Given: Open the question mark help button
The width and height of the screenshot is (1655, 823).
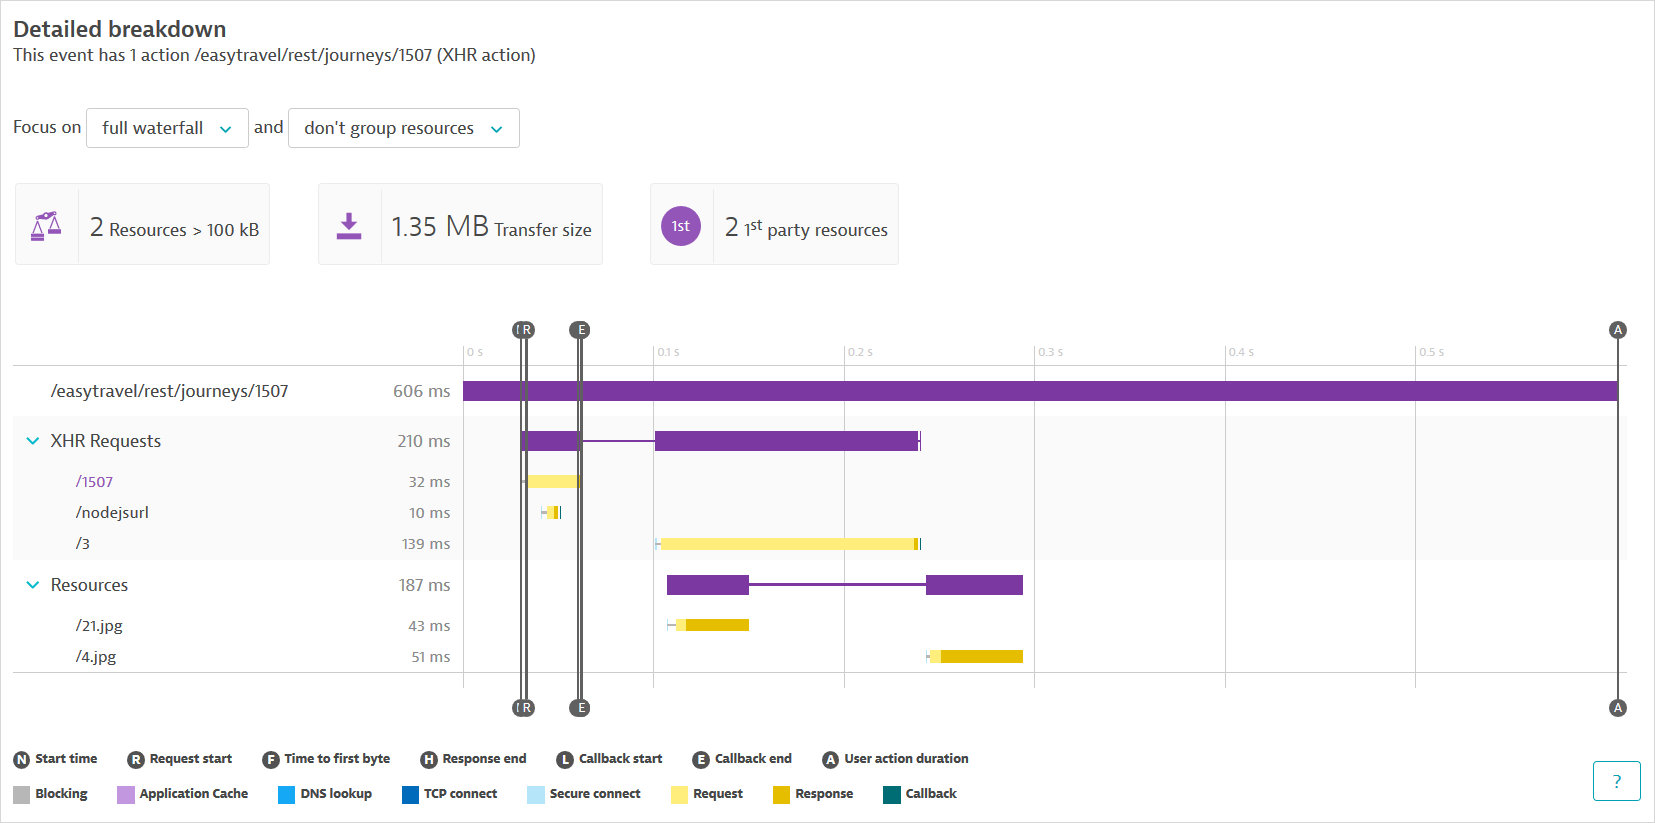Looking at the screenshot, I should pos(1616,781).
